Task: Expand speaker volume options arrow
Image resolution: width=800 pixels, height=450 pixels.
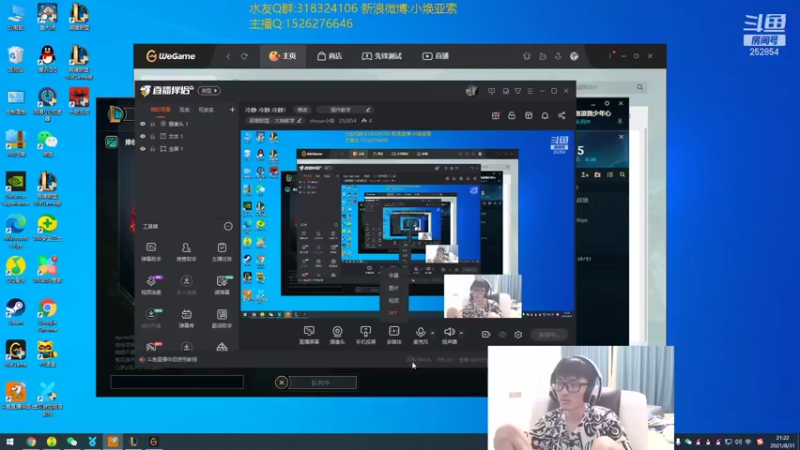Action: pyautogui.click(x=461, y=333)
